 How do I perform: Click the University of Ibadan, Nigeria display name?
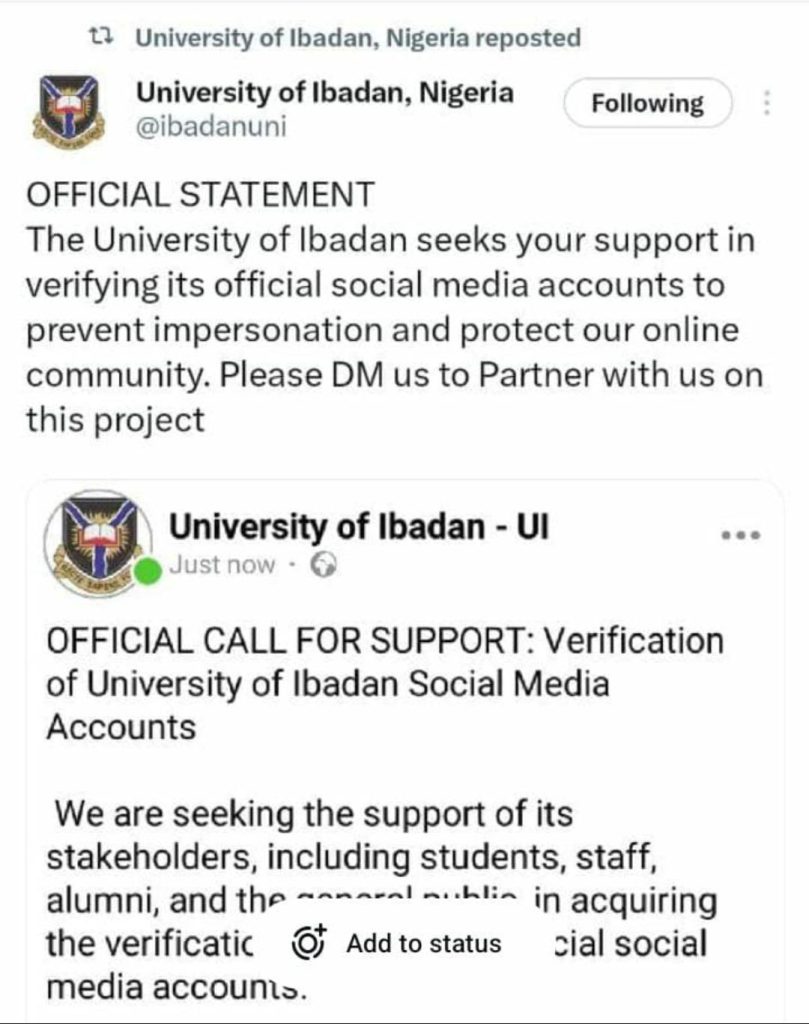324,94
